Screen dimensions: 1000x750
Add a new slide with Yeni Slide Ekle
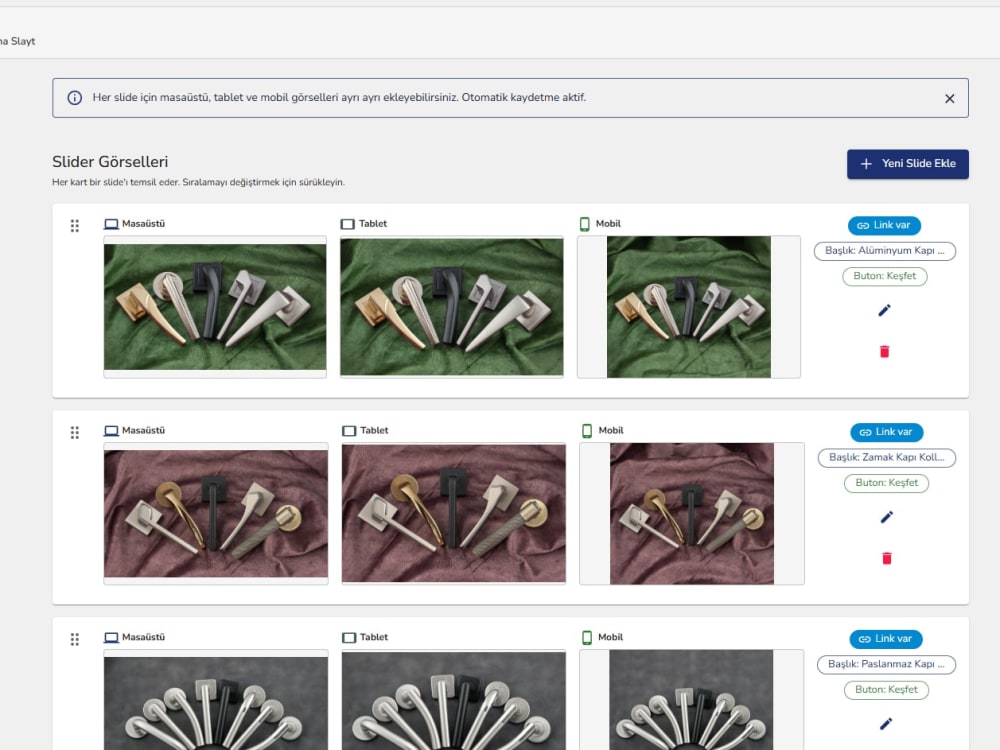click(x=908, y=164)
